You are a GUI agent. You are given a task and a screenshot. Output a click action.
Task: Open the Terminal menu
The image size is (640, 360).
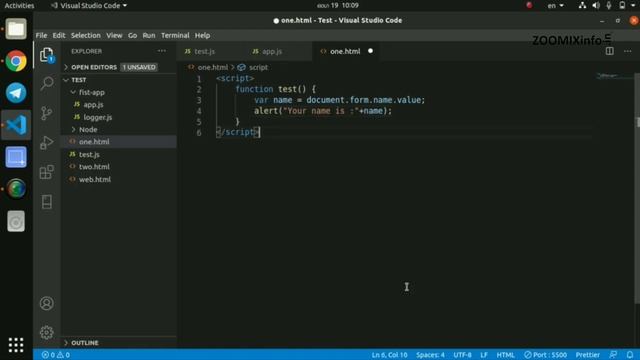point(175,36)
